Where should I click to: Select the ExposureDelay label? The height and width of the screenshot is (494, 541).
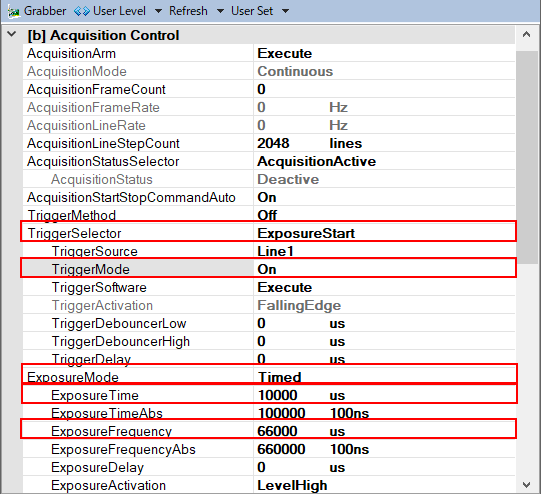pos(97,467)
